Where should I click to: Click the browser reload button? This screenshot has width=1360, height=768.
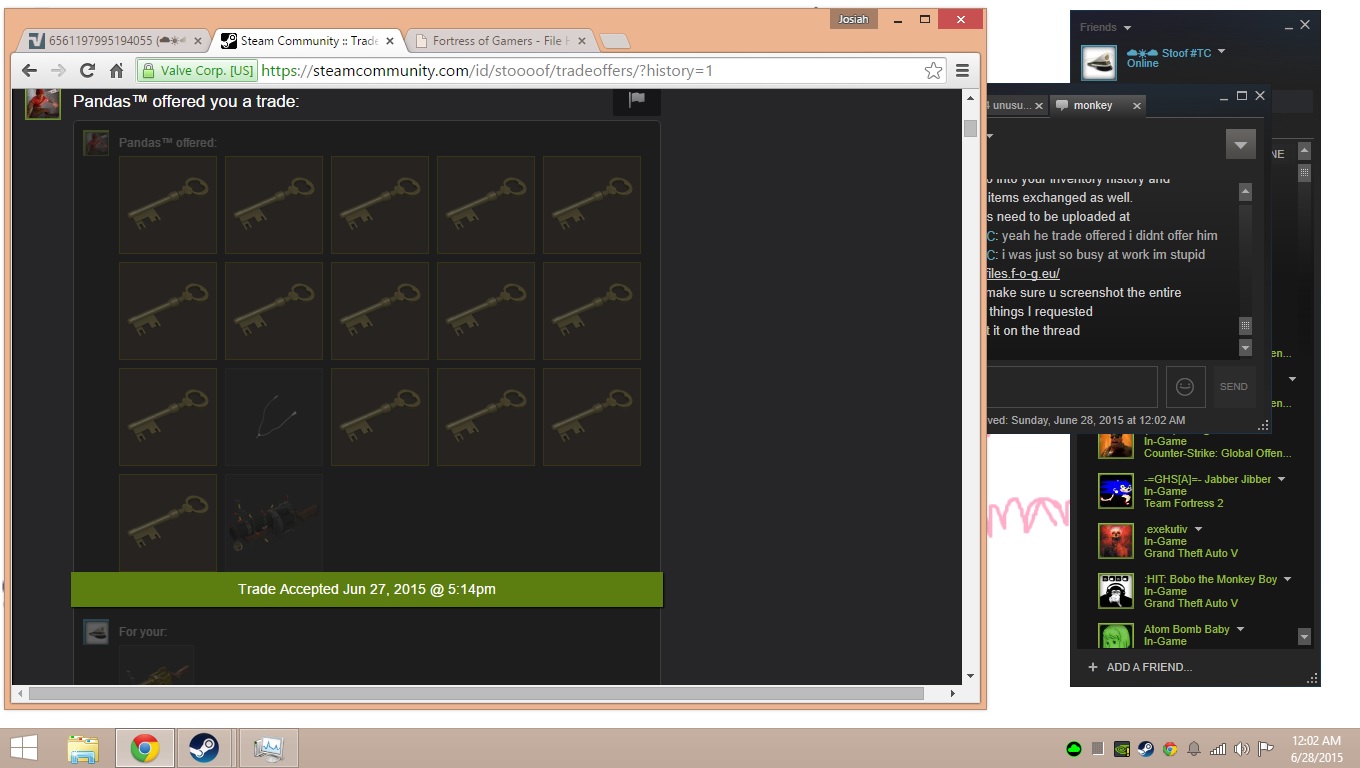87,70
